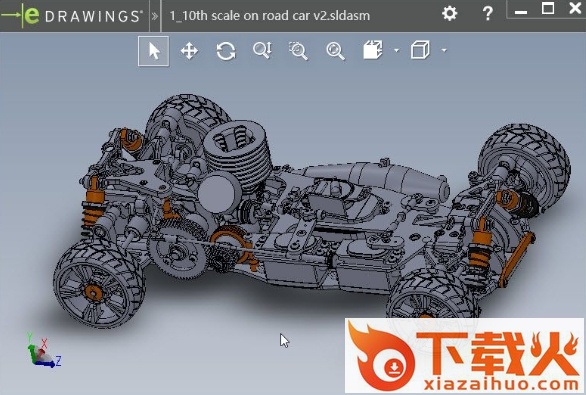The height and width of the screenshot is (395, 586).
Task: Click the file name 1_10th scale on road car v2.sldasm
Action: [270, 16]
